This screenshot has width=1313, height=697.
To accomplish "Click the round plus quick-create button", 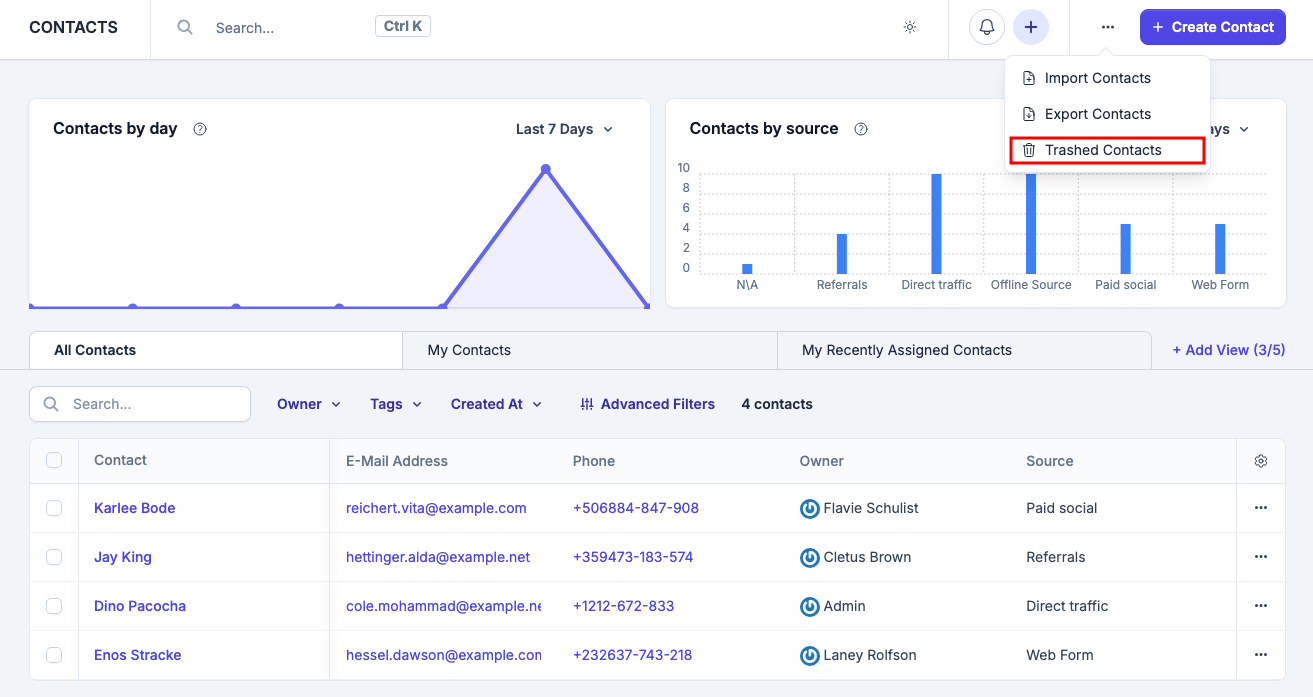I will [1031, 27].
